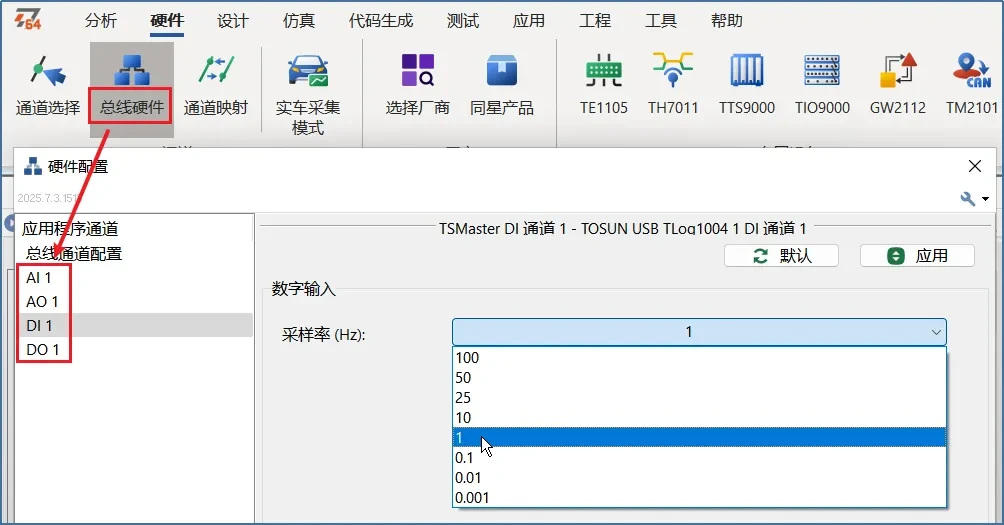Choose 0.01 Hz sampling rate
This screenshot has width=1004, height=525.
coord(699,478)
